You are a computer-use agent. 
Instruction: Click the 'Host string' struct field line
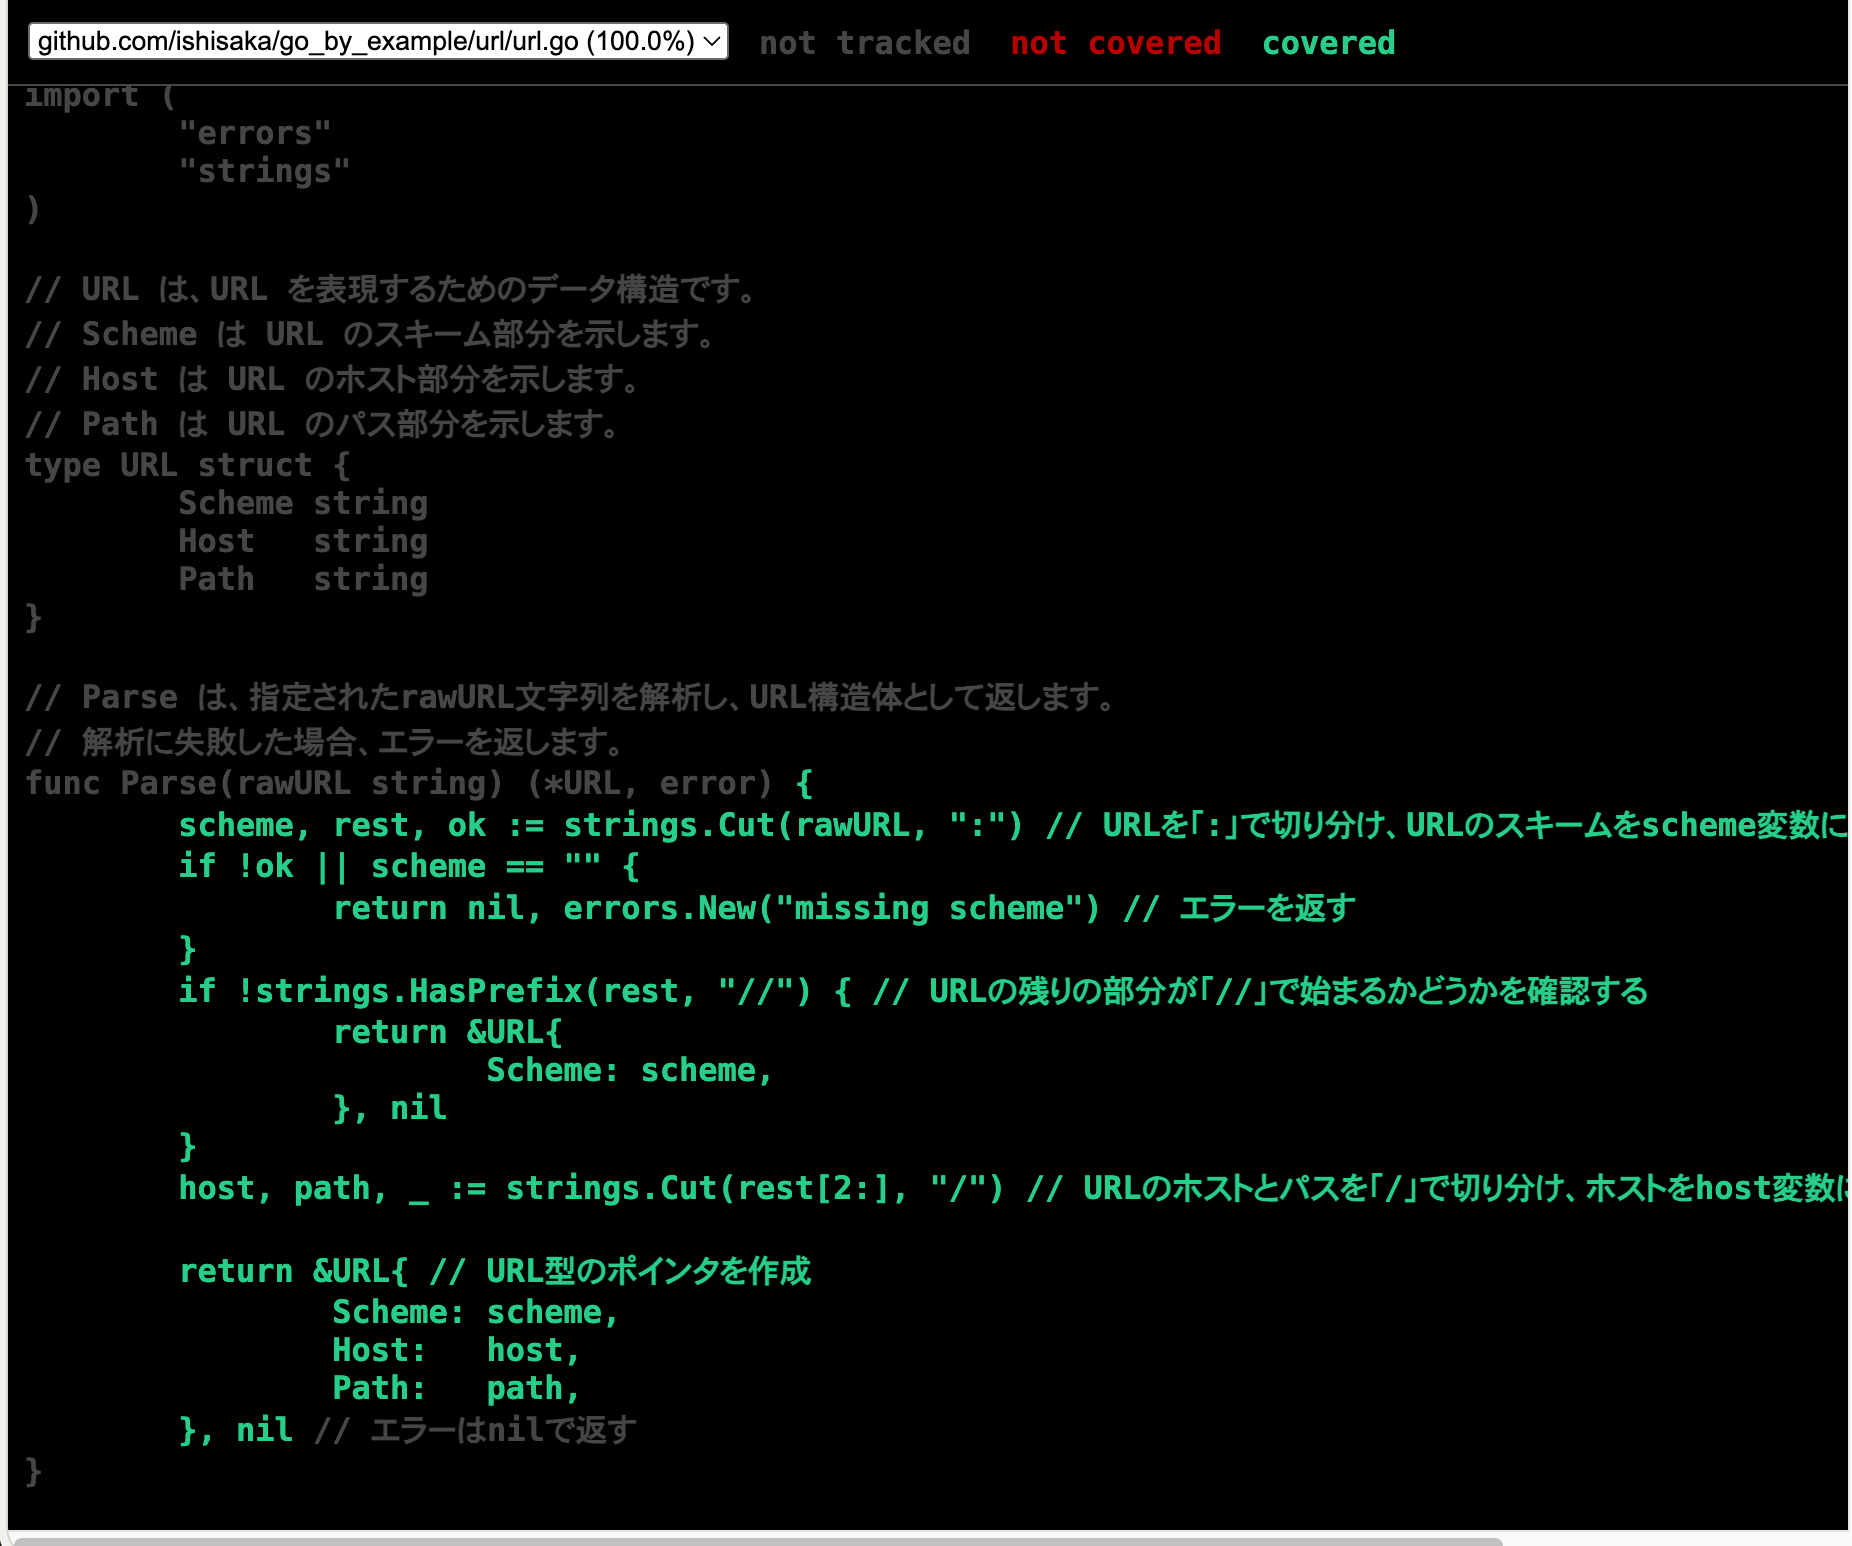coord(302,541)
